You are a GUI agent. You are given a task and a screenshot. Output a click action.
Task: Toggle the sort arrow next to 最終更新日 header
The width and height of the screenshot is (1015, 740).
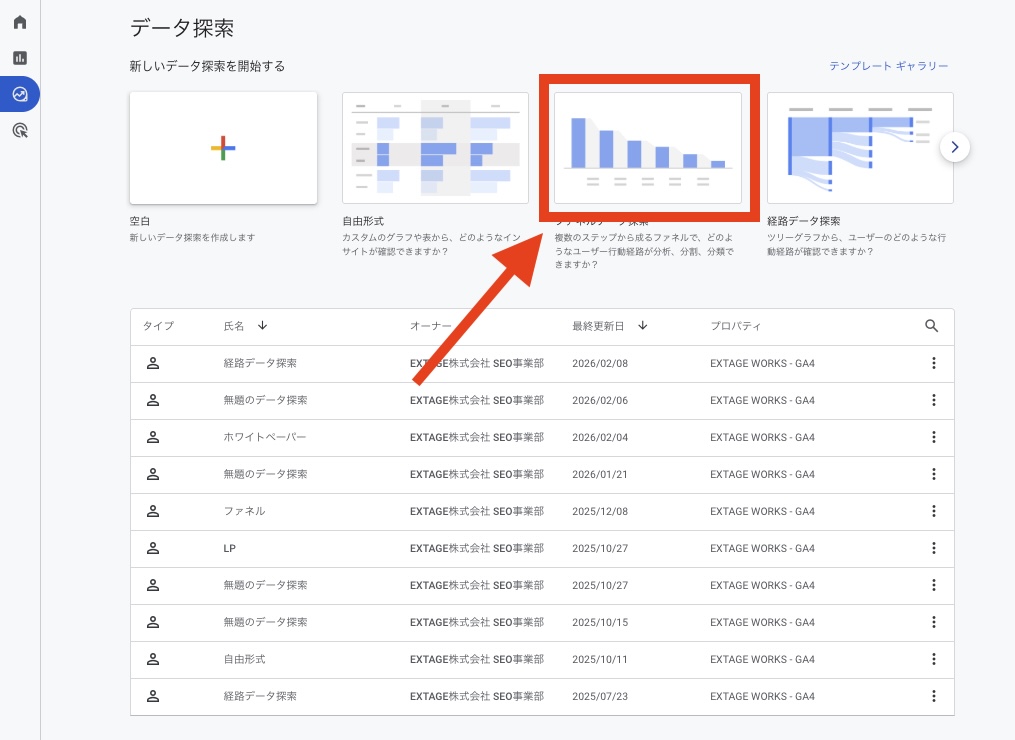[x=643, y=326]
